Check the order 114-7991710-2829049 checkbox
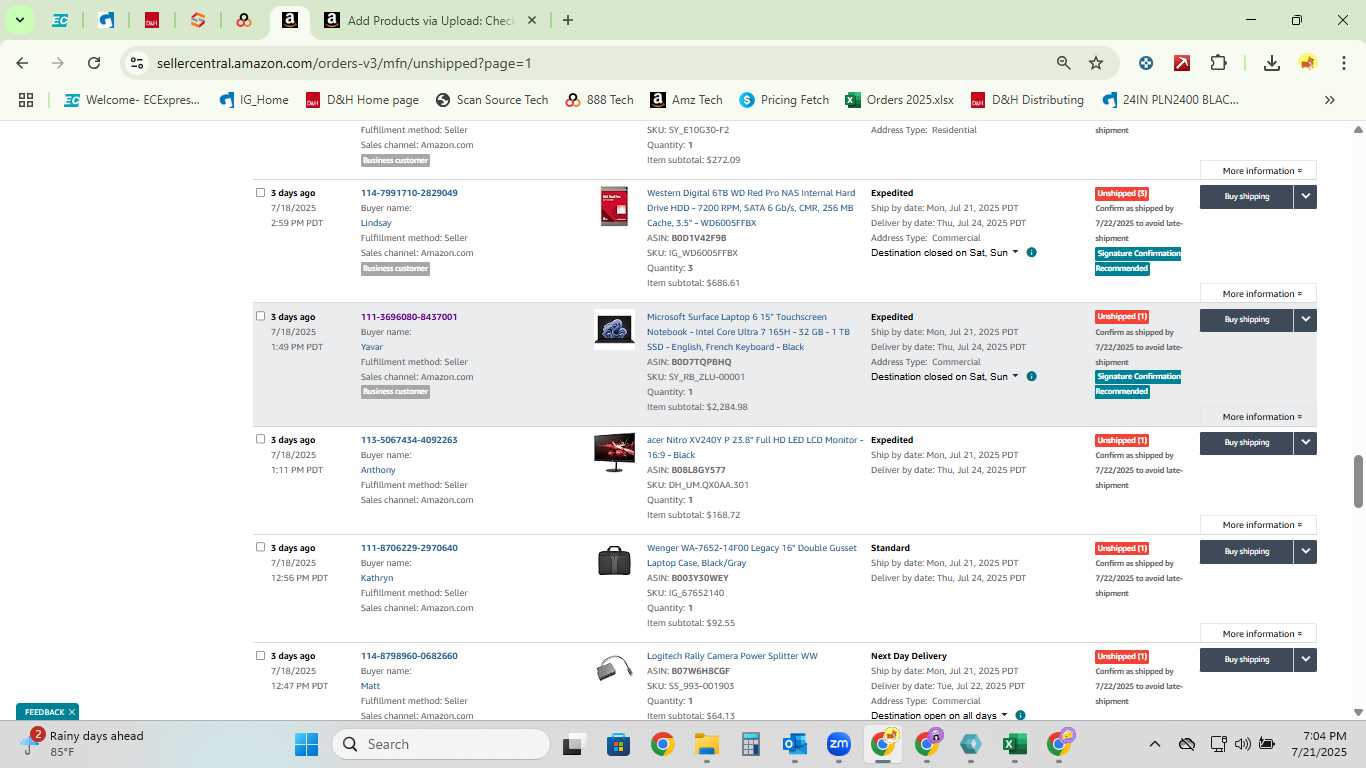The width and height of the screenshot is (1366, 768). tap(260, 192)
